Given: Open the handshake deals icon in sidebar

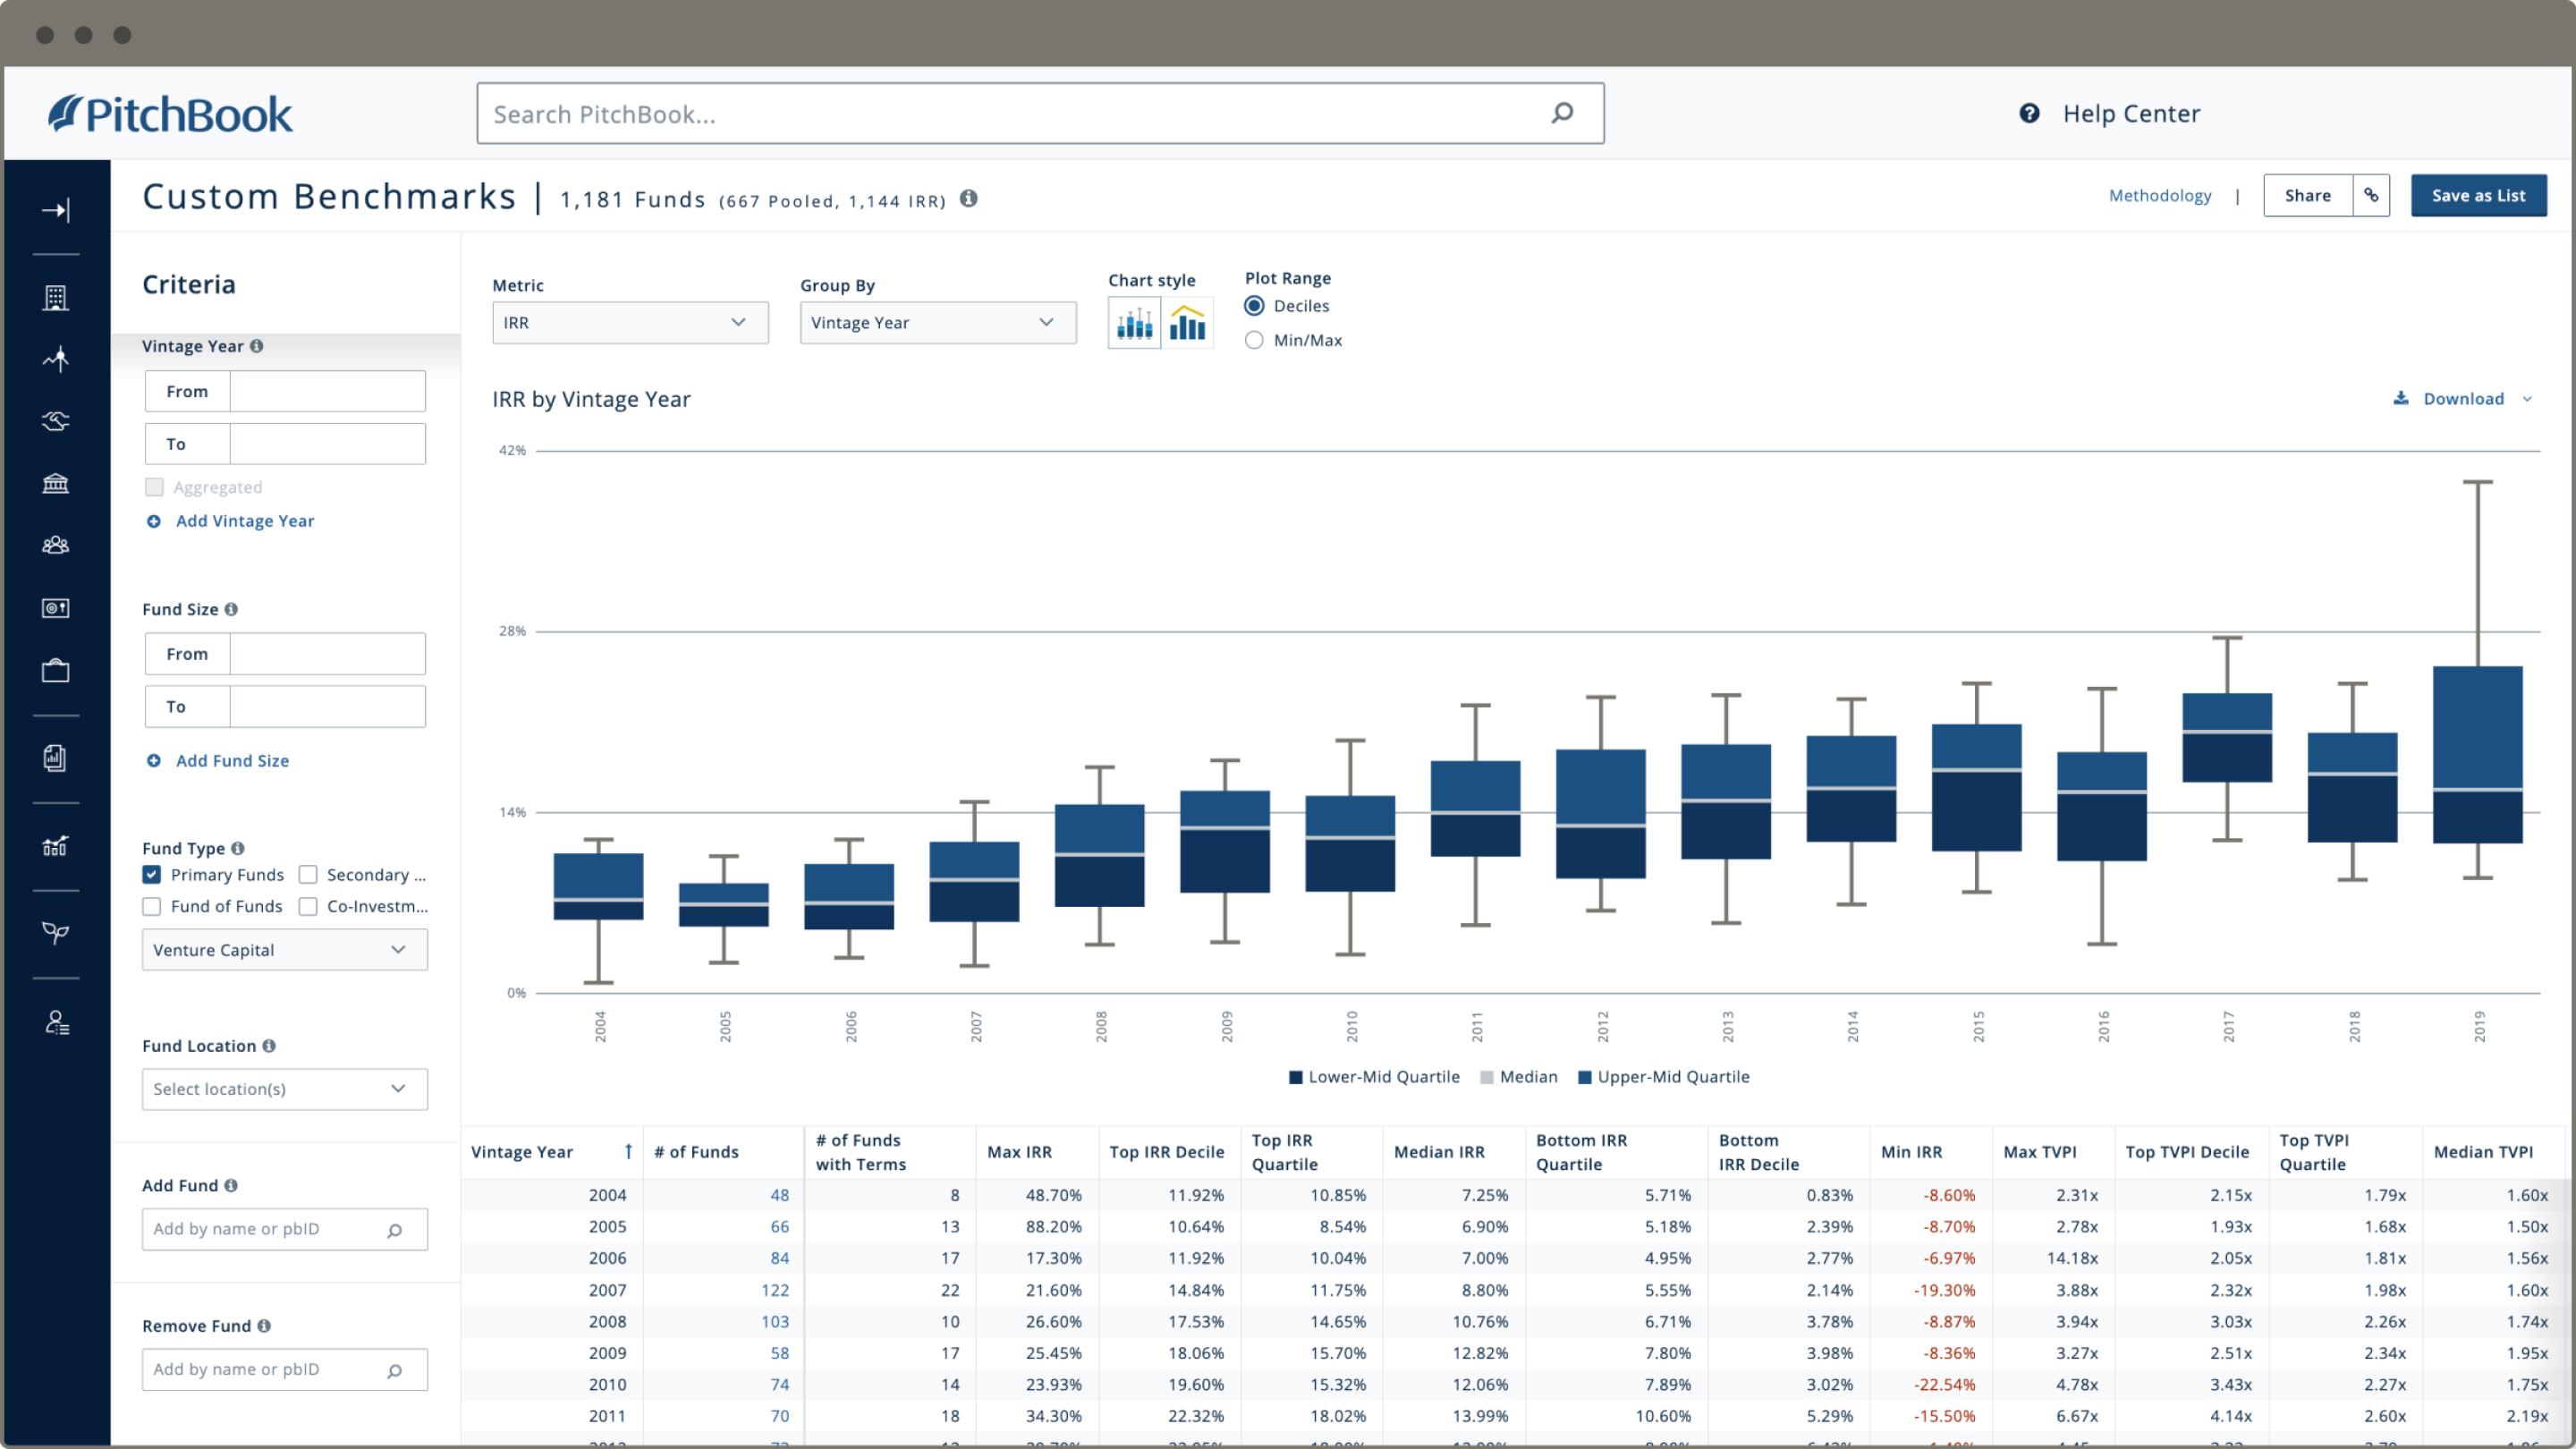Looking at the screenshot, I should pos(57,421).
